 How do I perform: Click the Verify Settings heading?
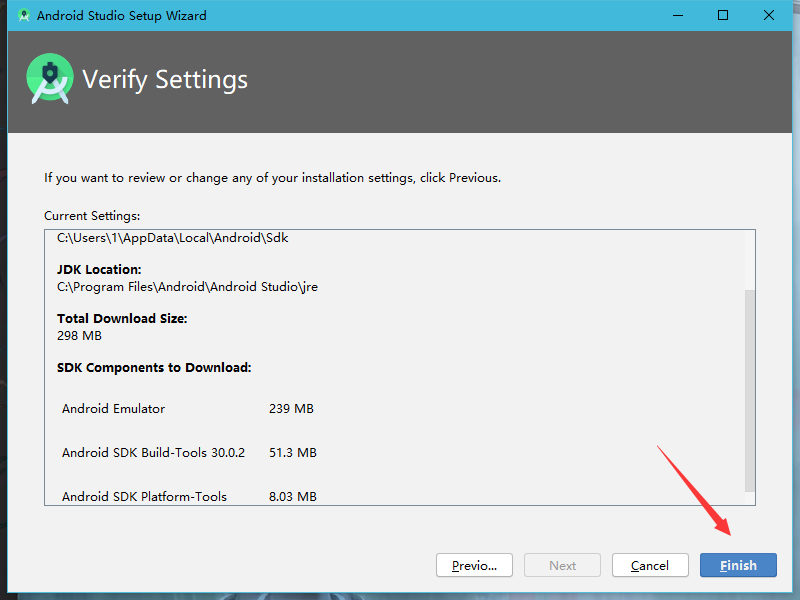165,80
